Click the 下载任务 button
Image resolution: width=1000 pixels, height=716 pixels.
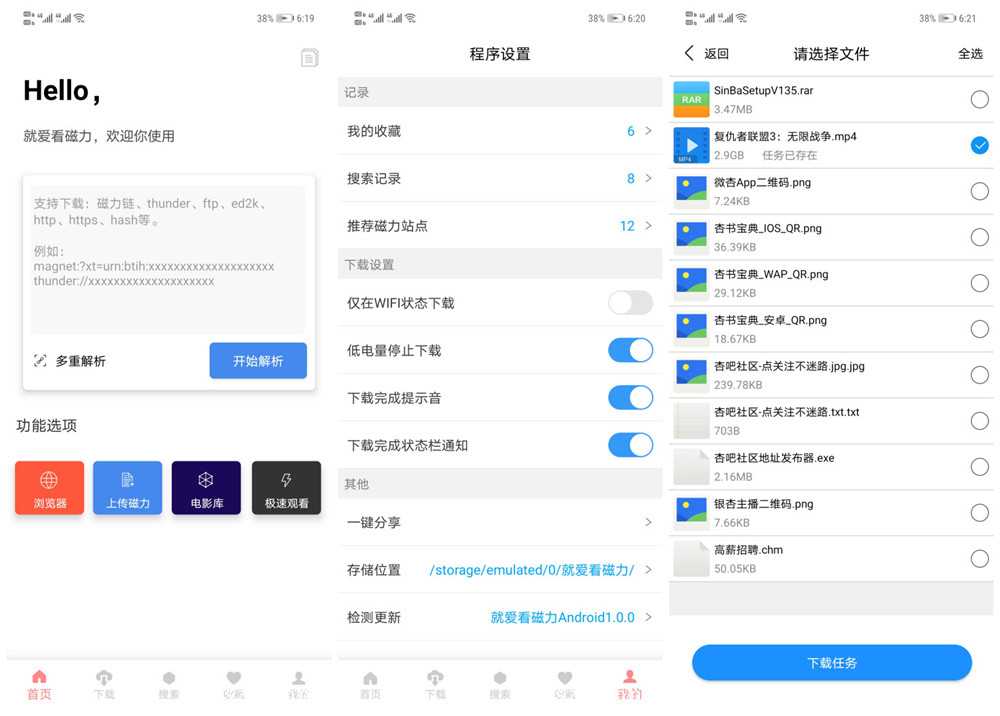pyautogui.click(x=832, y=662)
